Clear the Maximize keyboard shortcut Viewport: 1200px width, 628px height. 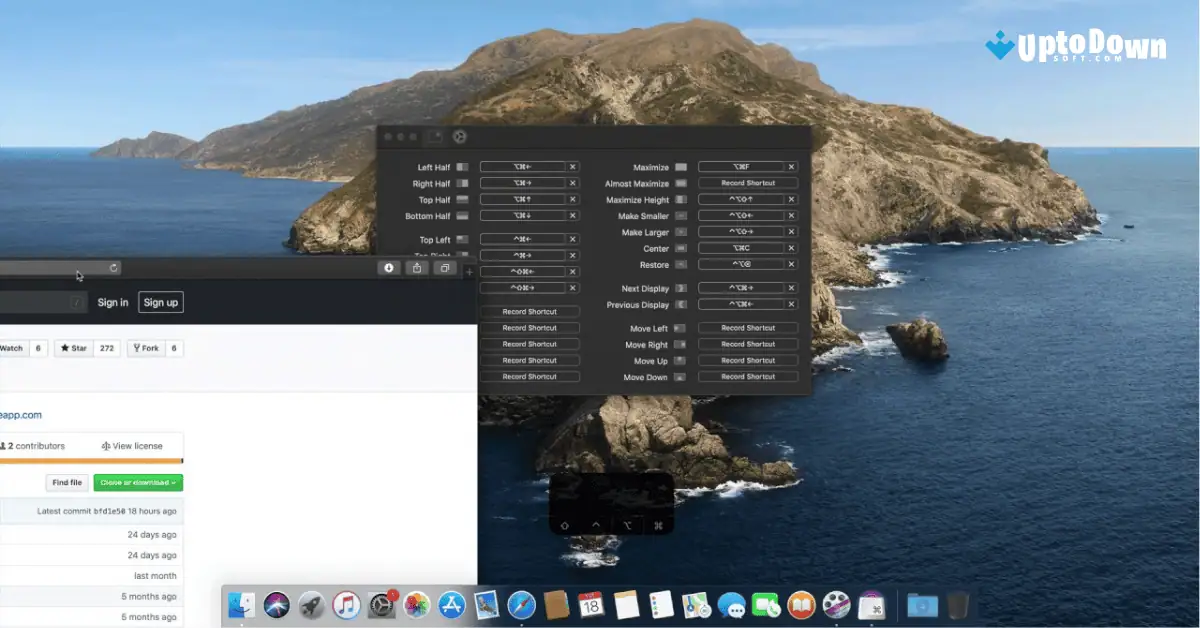pyautogui.click(x=793, y=166)
